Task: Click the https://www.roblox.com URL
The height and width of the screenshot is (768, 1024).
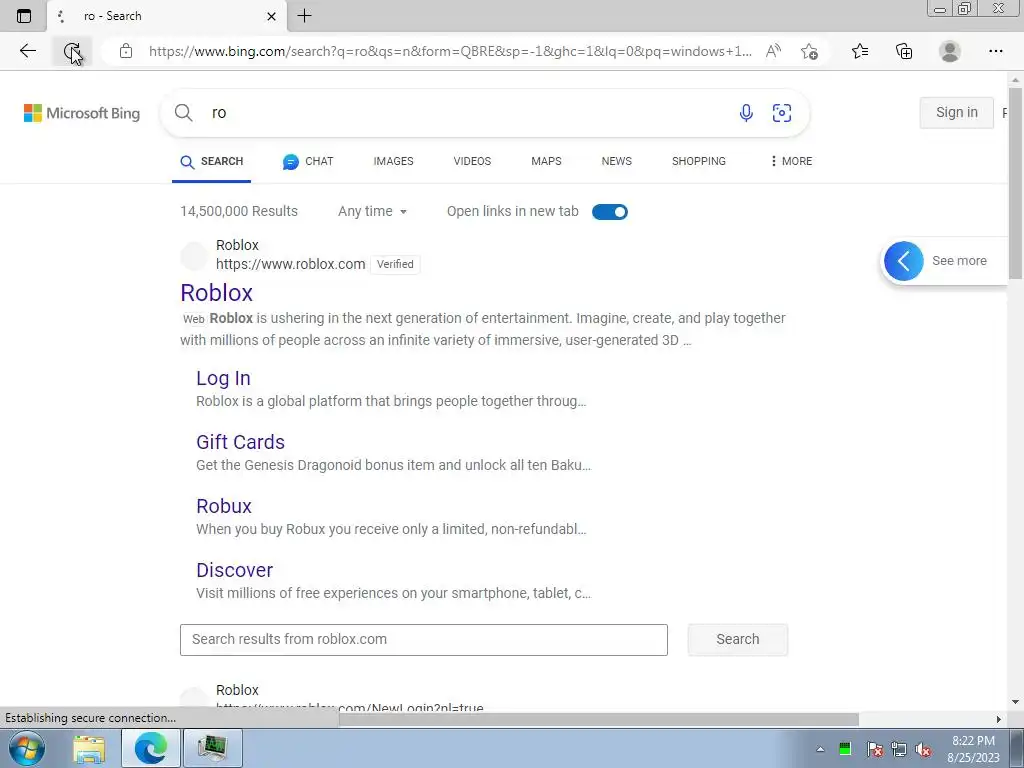Action: pos(291,264)
